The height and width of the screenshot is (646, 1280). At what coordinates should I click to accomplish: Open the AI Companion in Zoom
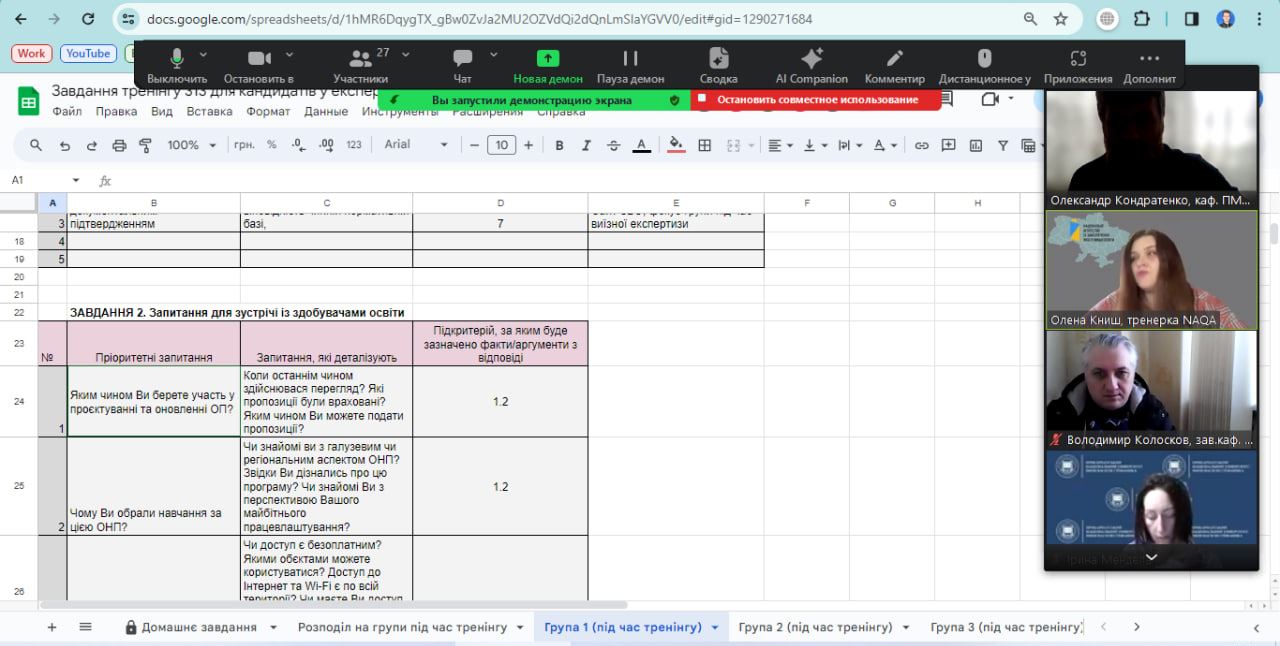coord(811,60)
